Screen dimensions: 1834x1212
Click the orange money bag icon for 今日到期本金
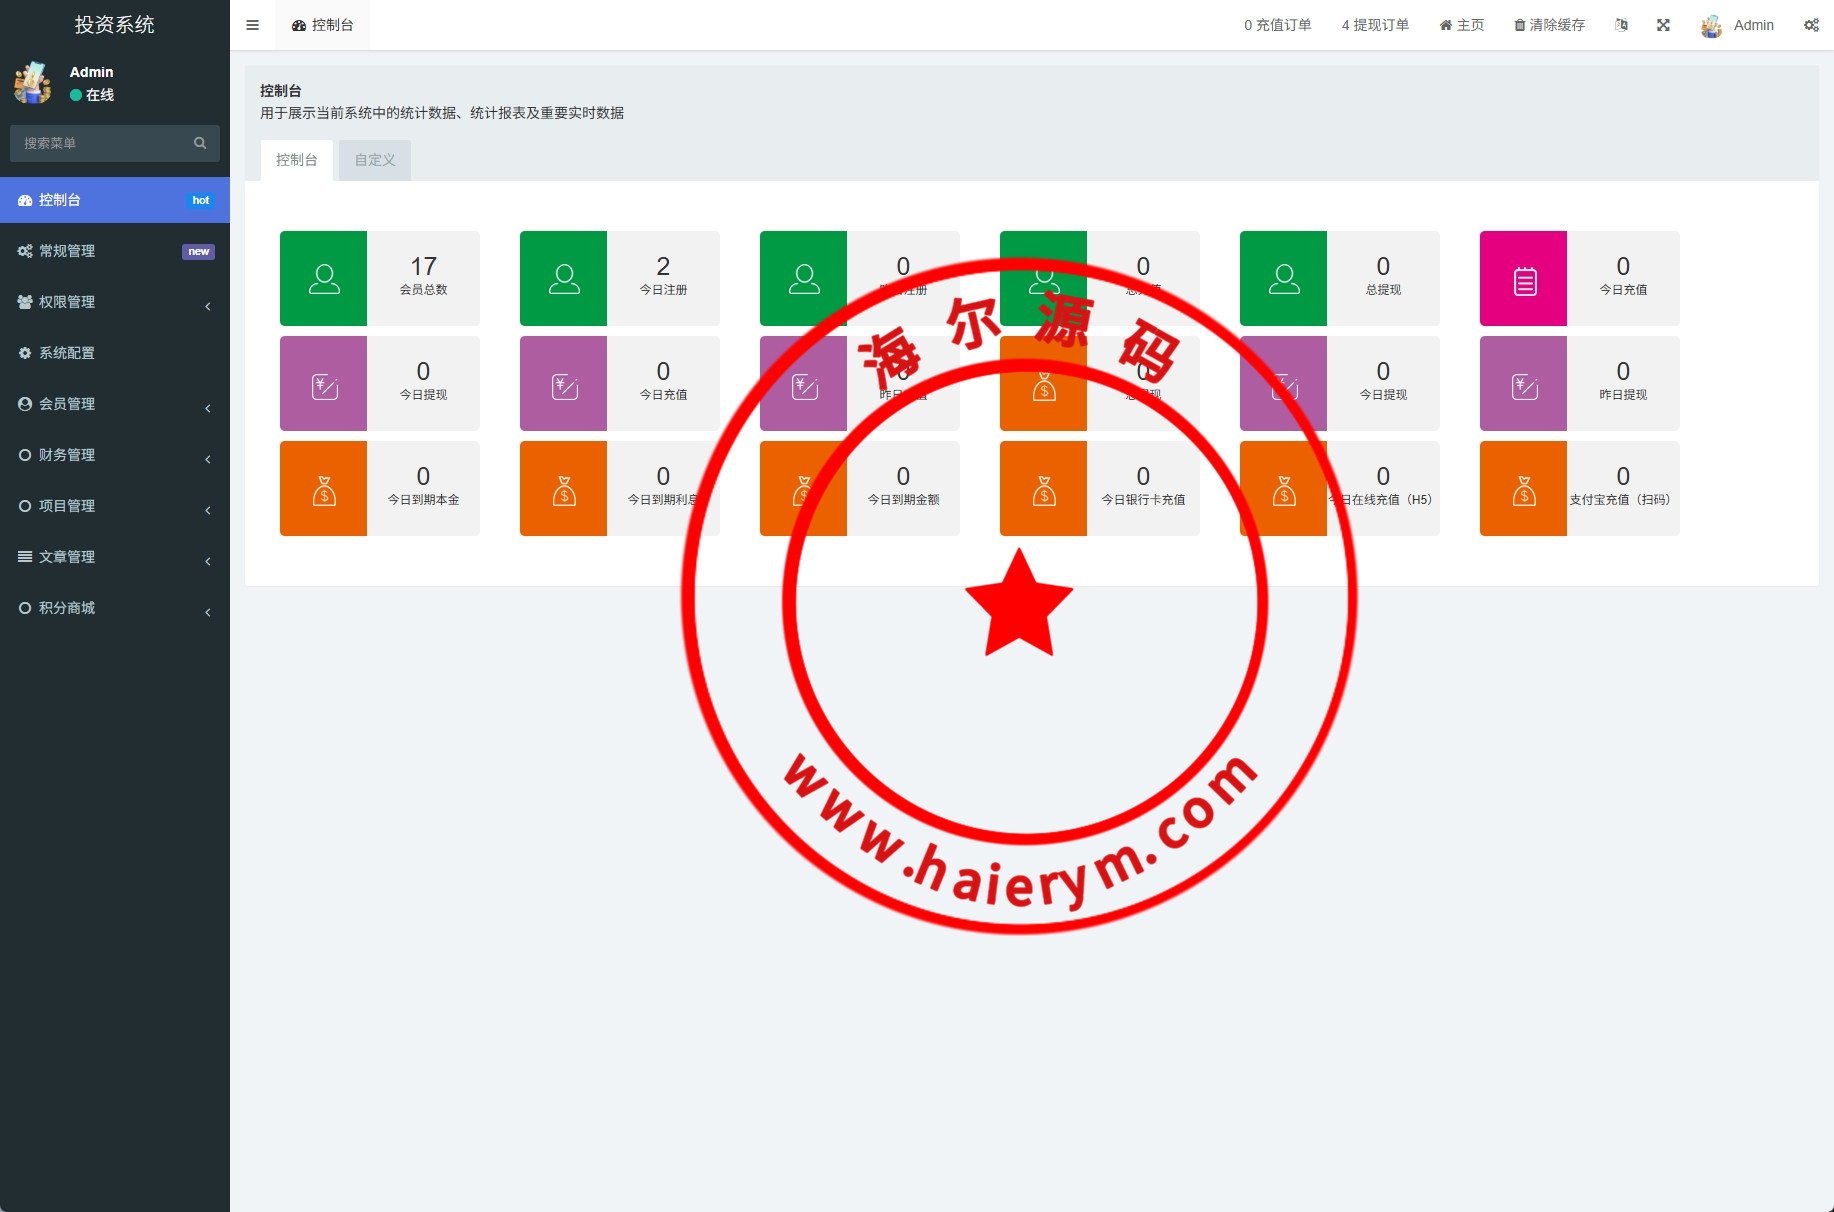pyautogui.click(x=323, y=488)
